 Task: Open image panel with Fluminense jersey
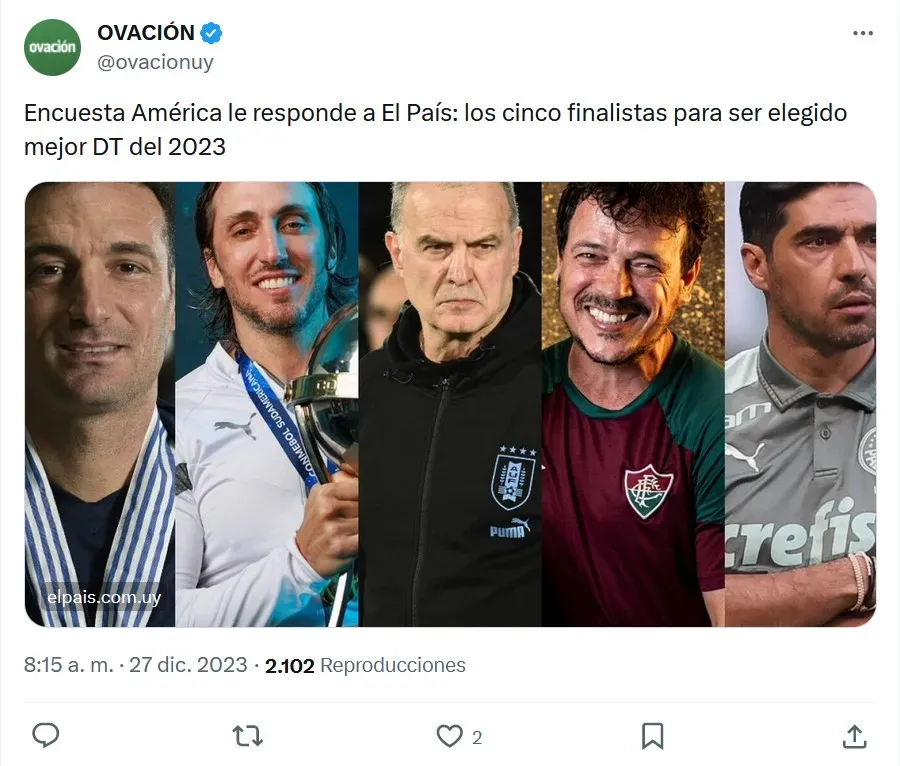click(633, 405)
